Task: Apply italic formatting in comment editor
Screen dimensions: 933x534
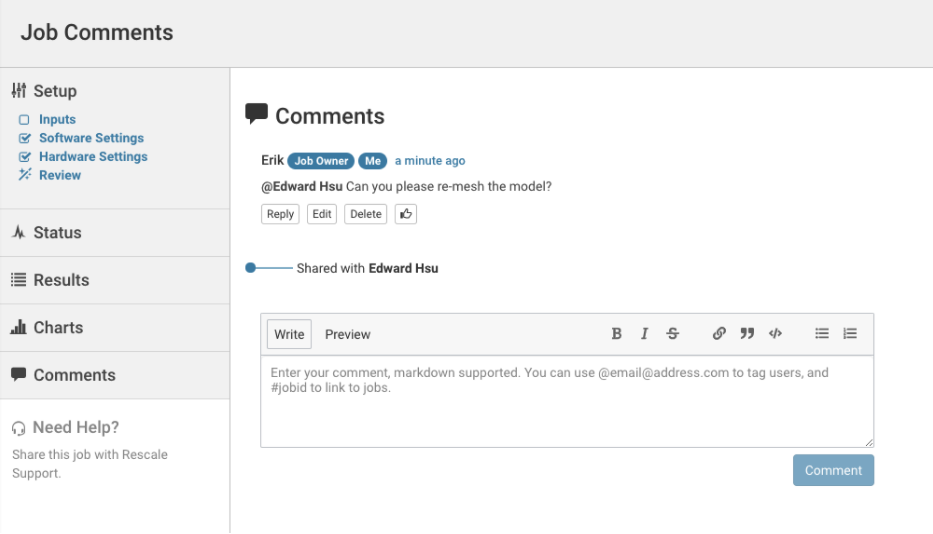Action: [x=645, y=334]
